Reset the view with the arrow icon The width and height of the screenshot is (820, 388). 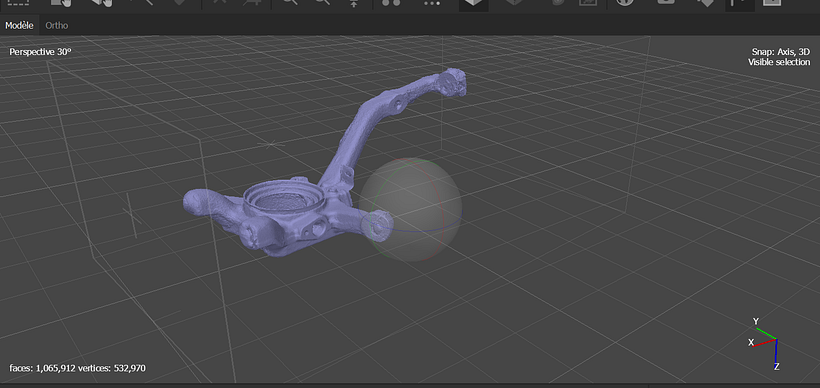(x=354, y=3)
